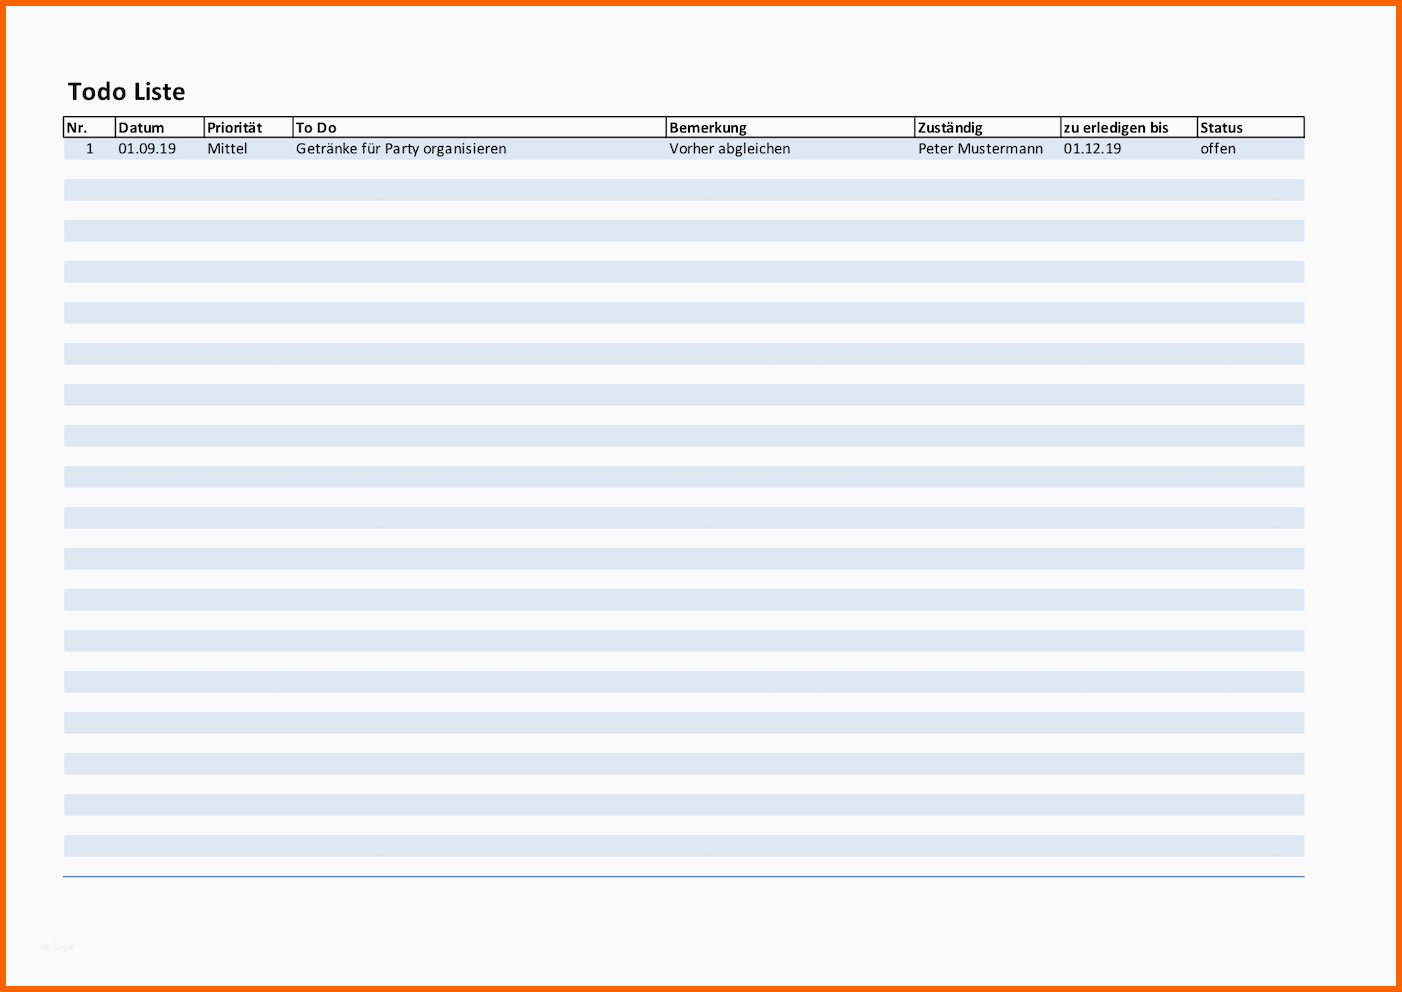Click the name "Peter Mustermann"
The width and height of the screenshot is (1402, 992).
pyautogui.click(x=980, y=148)
